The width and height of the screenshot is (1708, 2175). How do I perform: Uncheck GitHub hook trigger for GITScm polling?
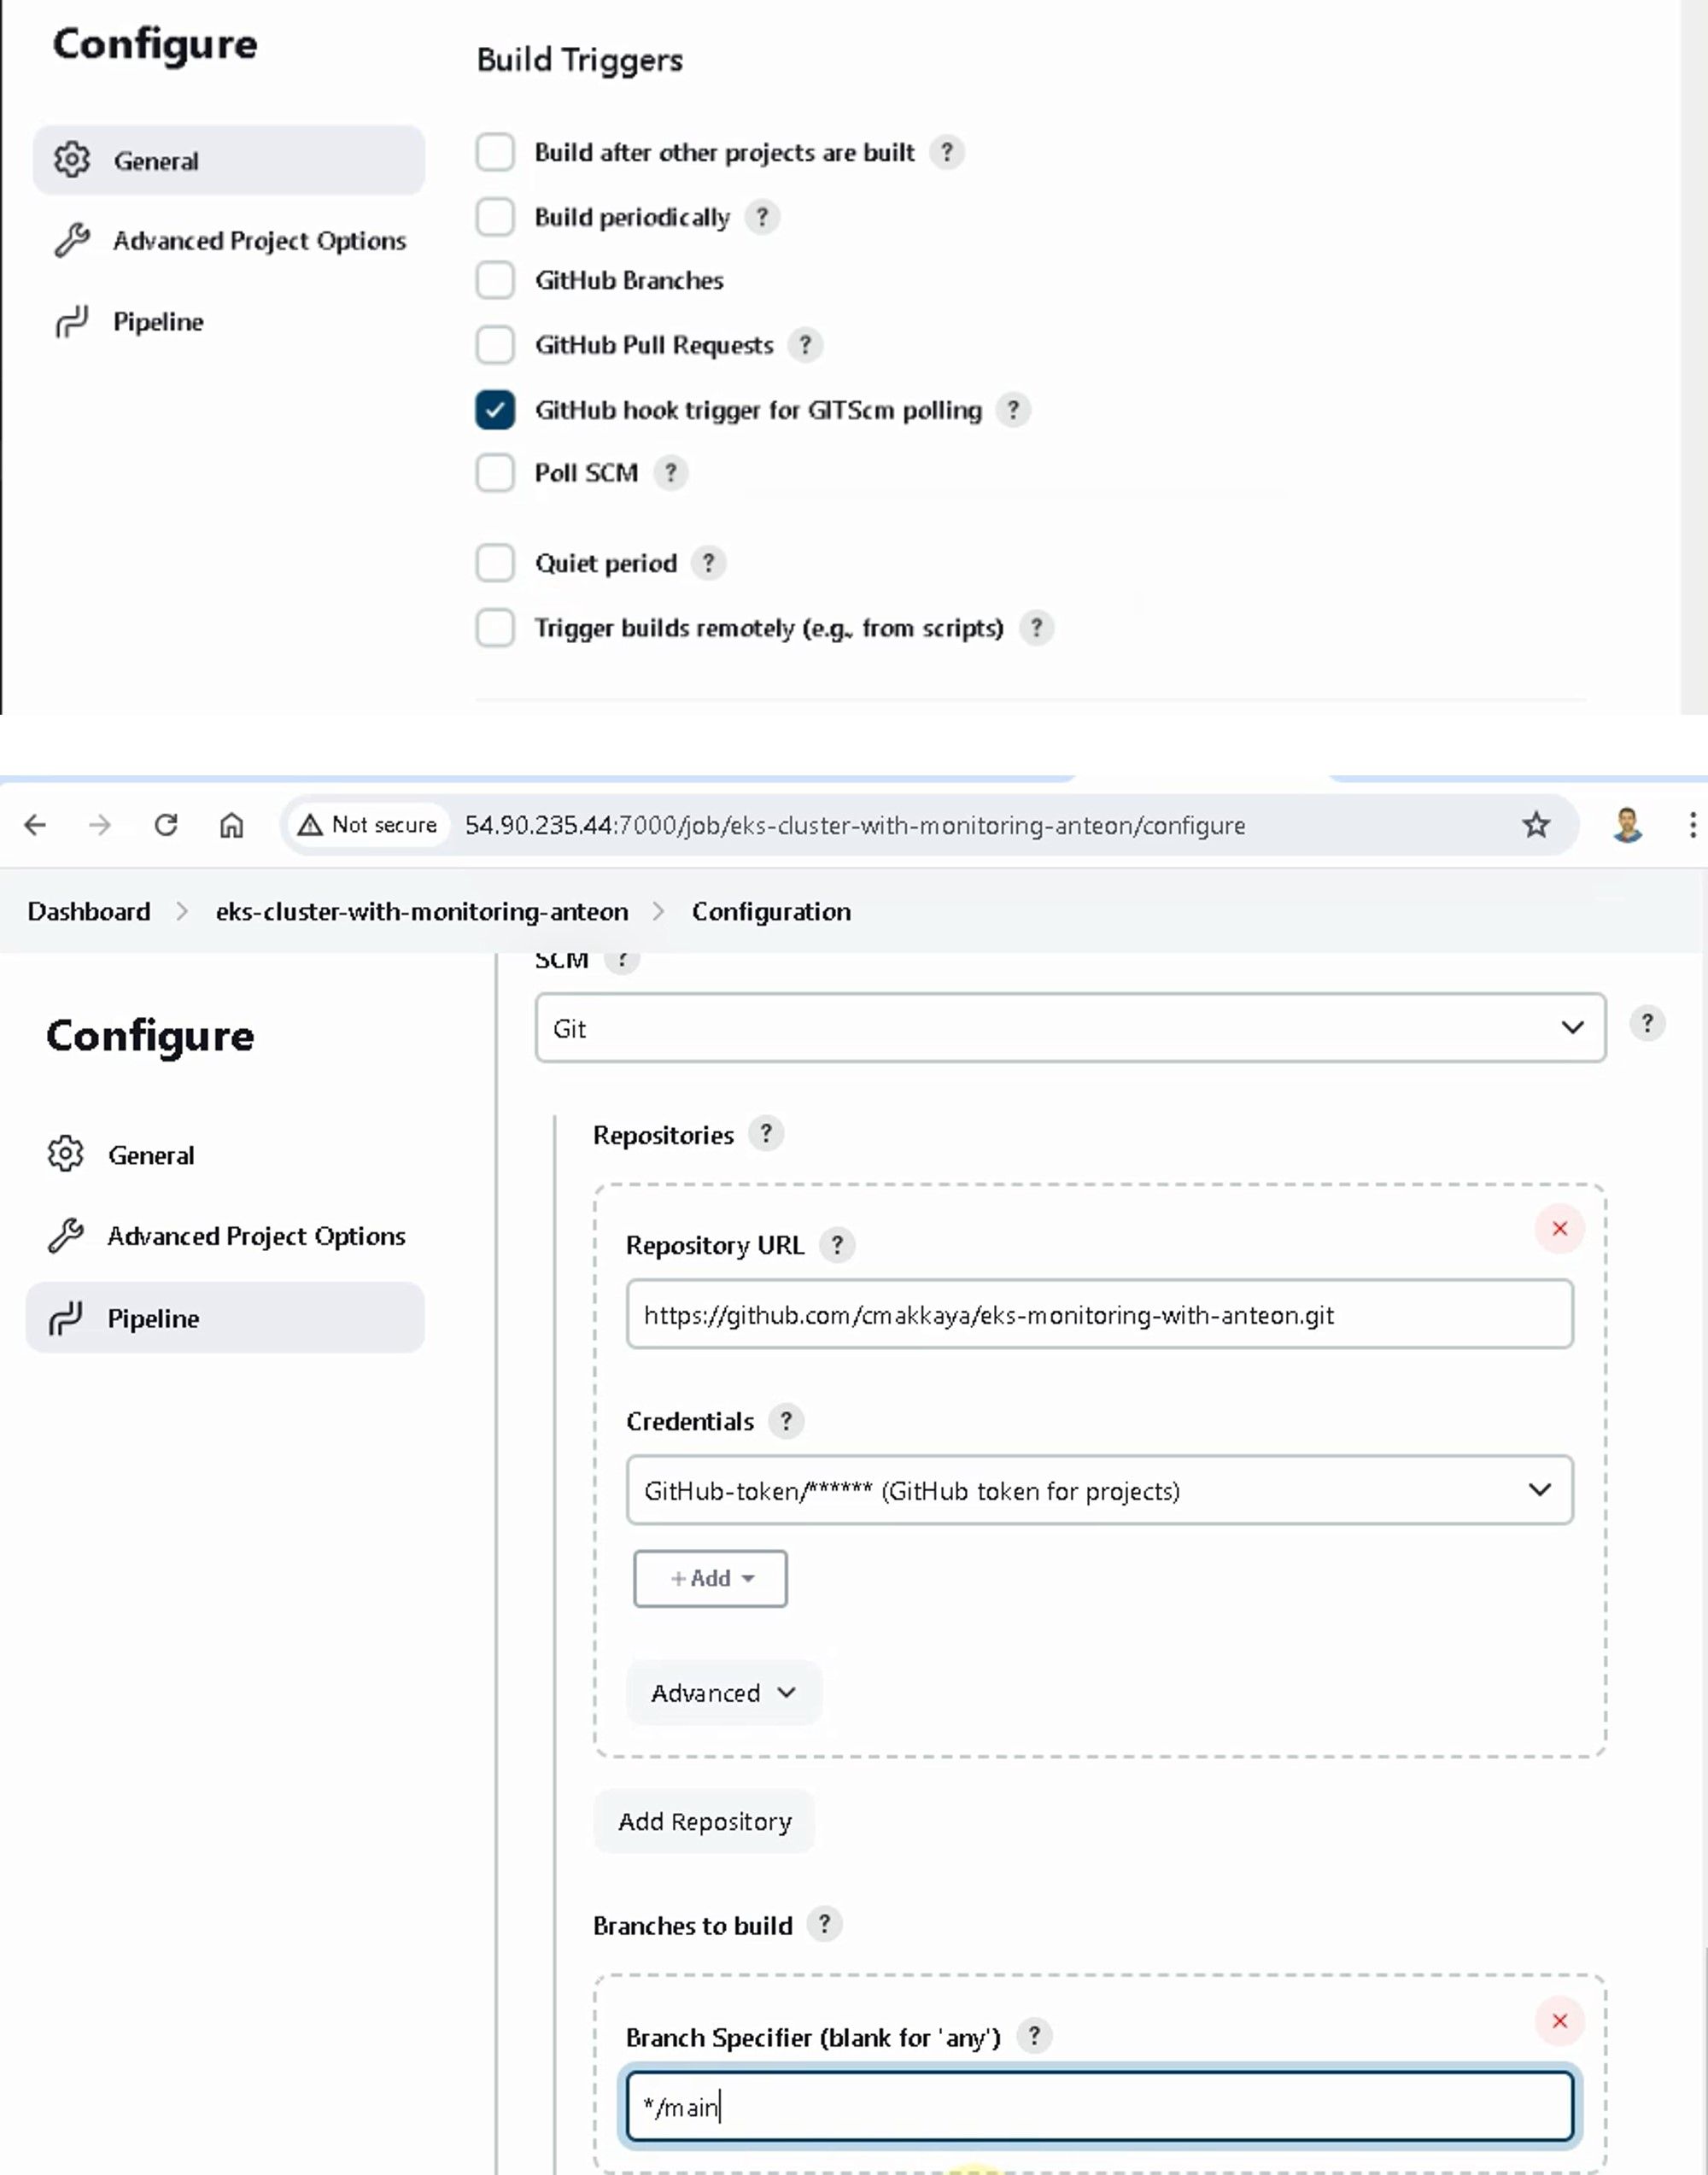click(x=495, y=410)
